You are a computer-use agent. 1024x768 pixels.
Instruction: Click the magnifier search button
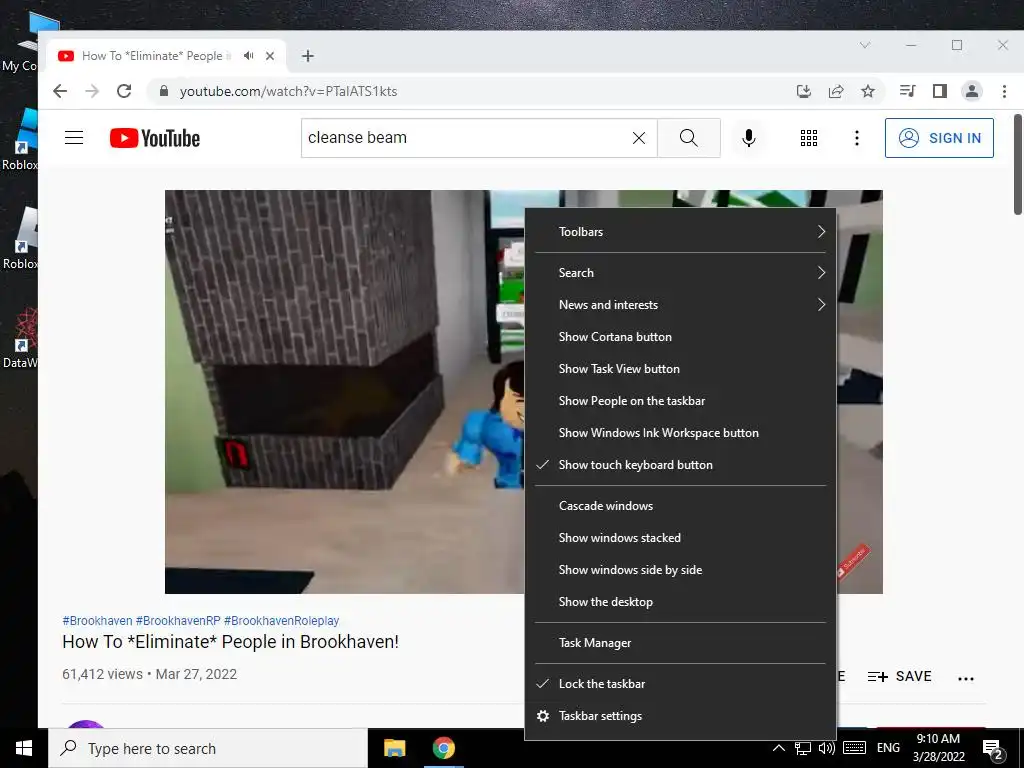click(x=688, y=138)
